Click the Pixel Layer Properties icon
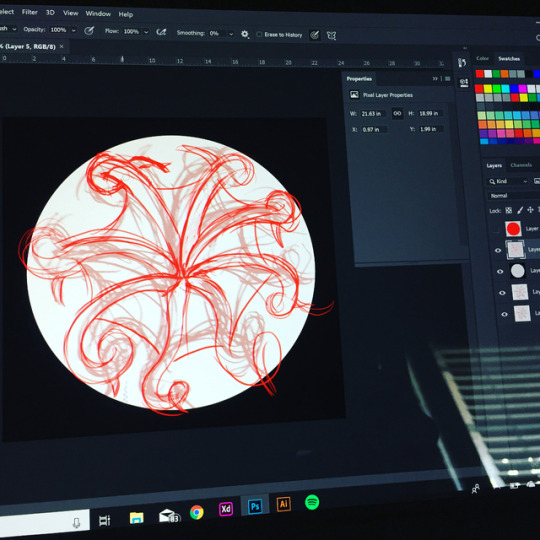The image size is (540, 540). pyautogui.click(x=354, y=94)
